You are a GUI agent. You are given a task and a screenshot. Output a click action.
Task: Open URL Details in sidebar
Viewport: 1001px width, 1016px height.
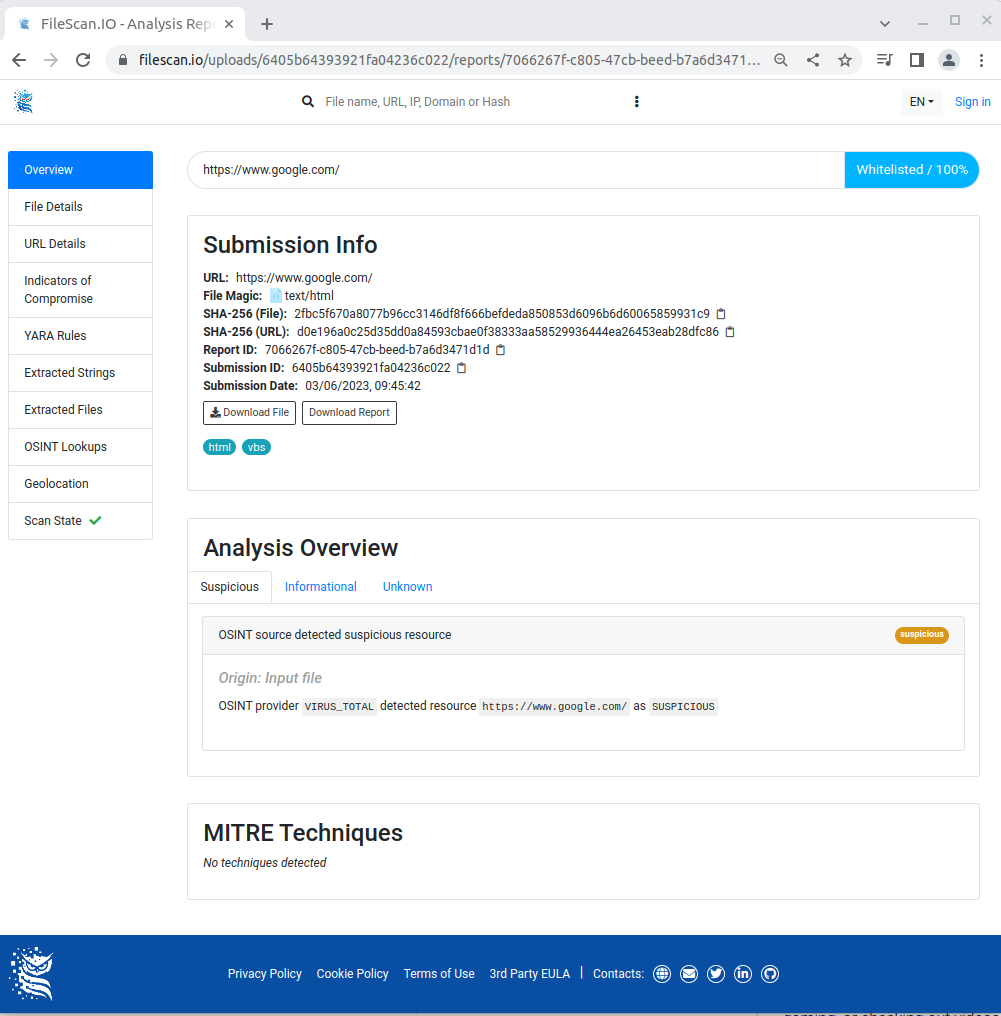(80, 244)
